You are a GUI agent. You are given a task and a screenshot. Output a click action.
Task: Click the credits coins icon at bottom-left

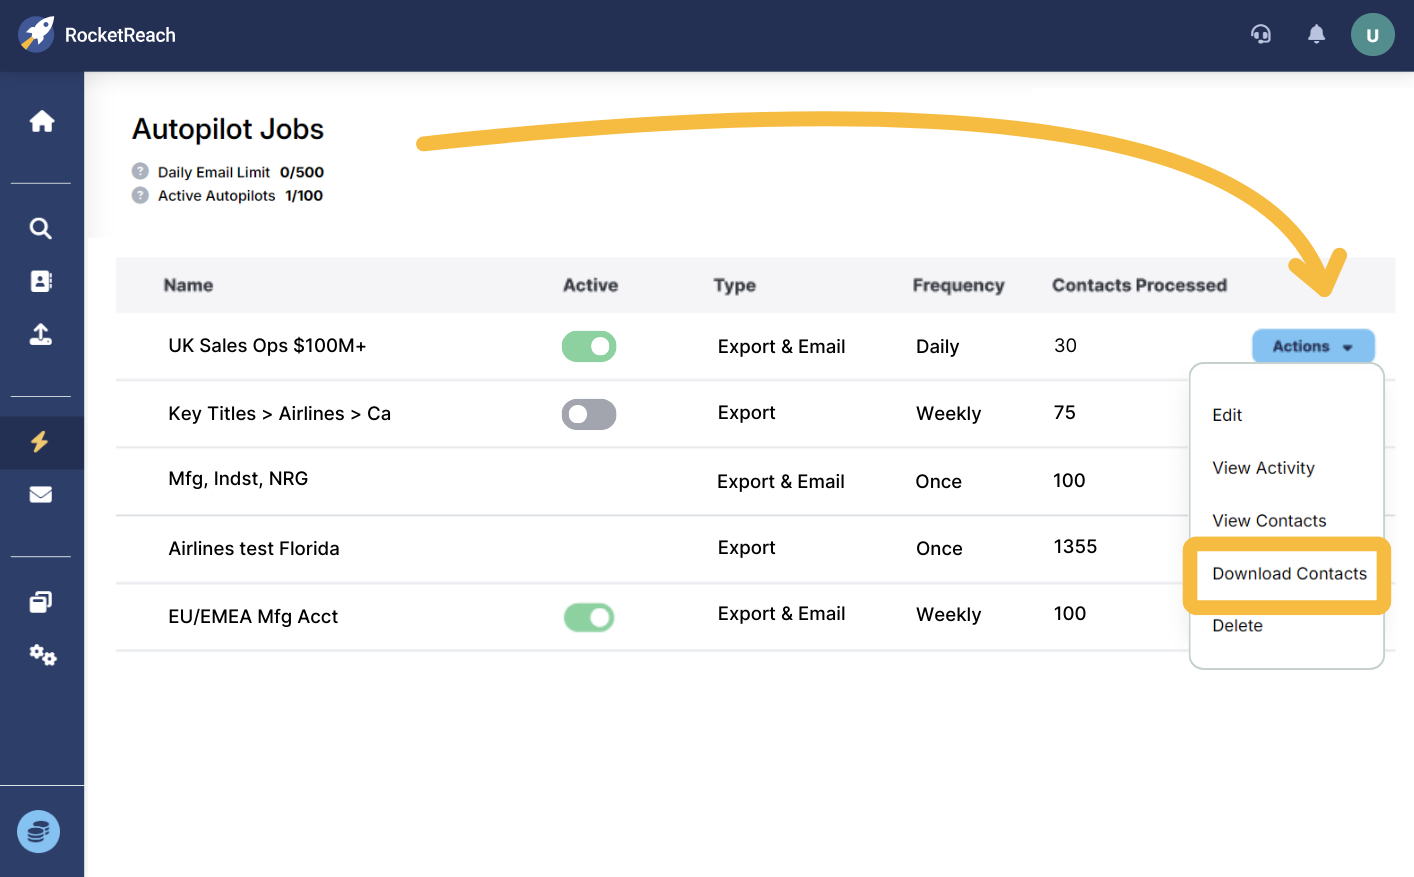39,831
